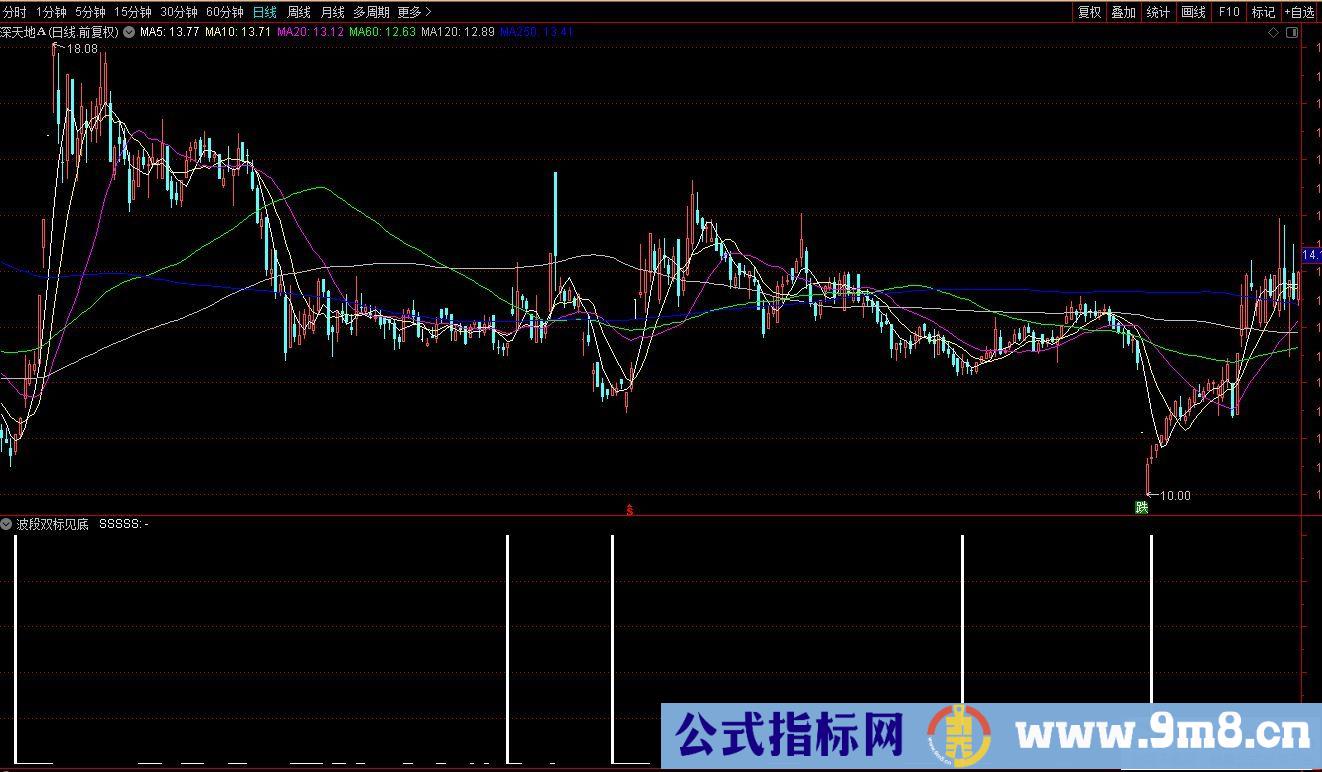Select the 日线 daily chart tab
The height and width of the screenshot is (772, 1322).
click(x=265, y=12)
